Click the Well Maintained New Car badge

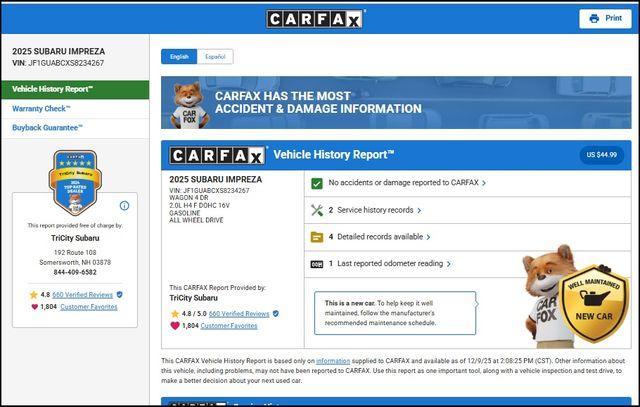pos(594,304)
